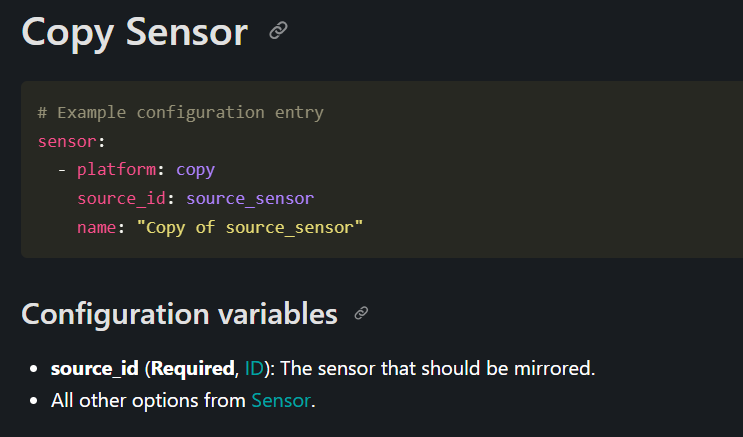
Task: Follow the Sensor link in the options list
Action: coord(281,401)
